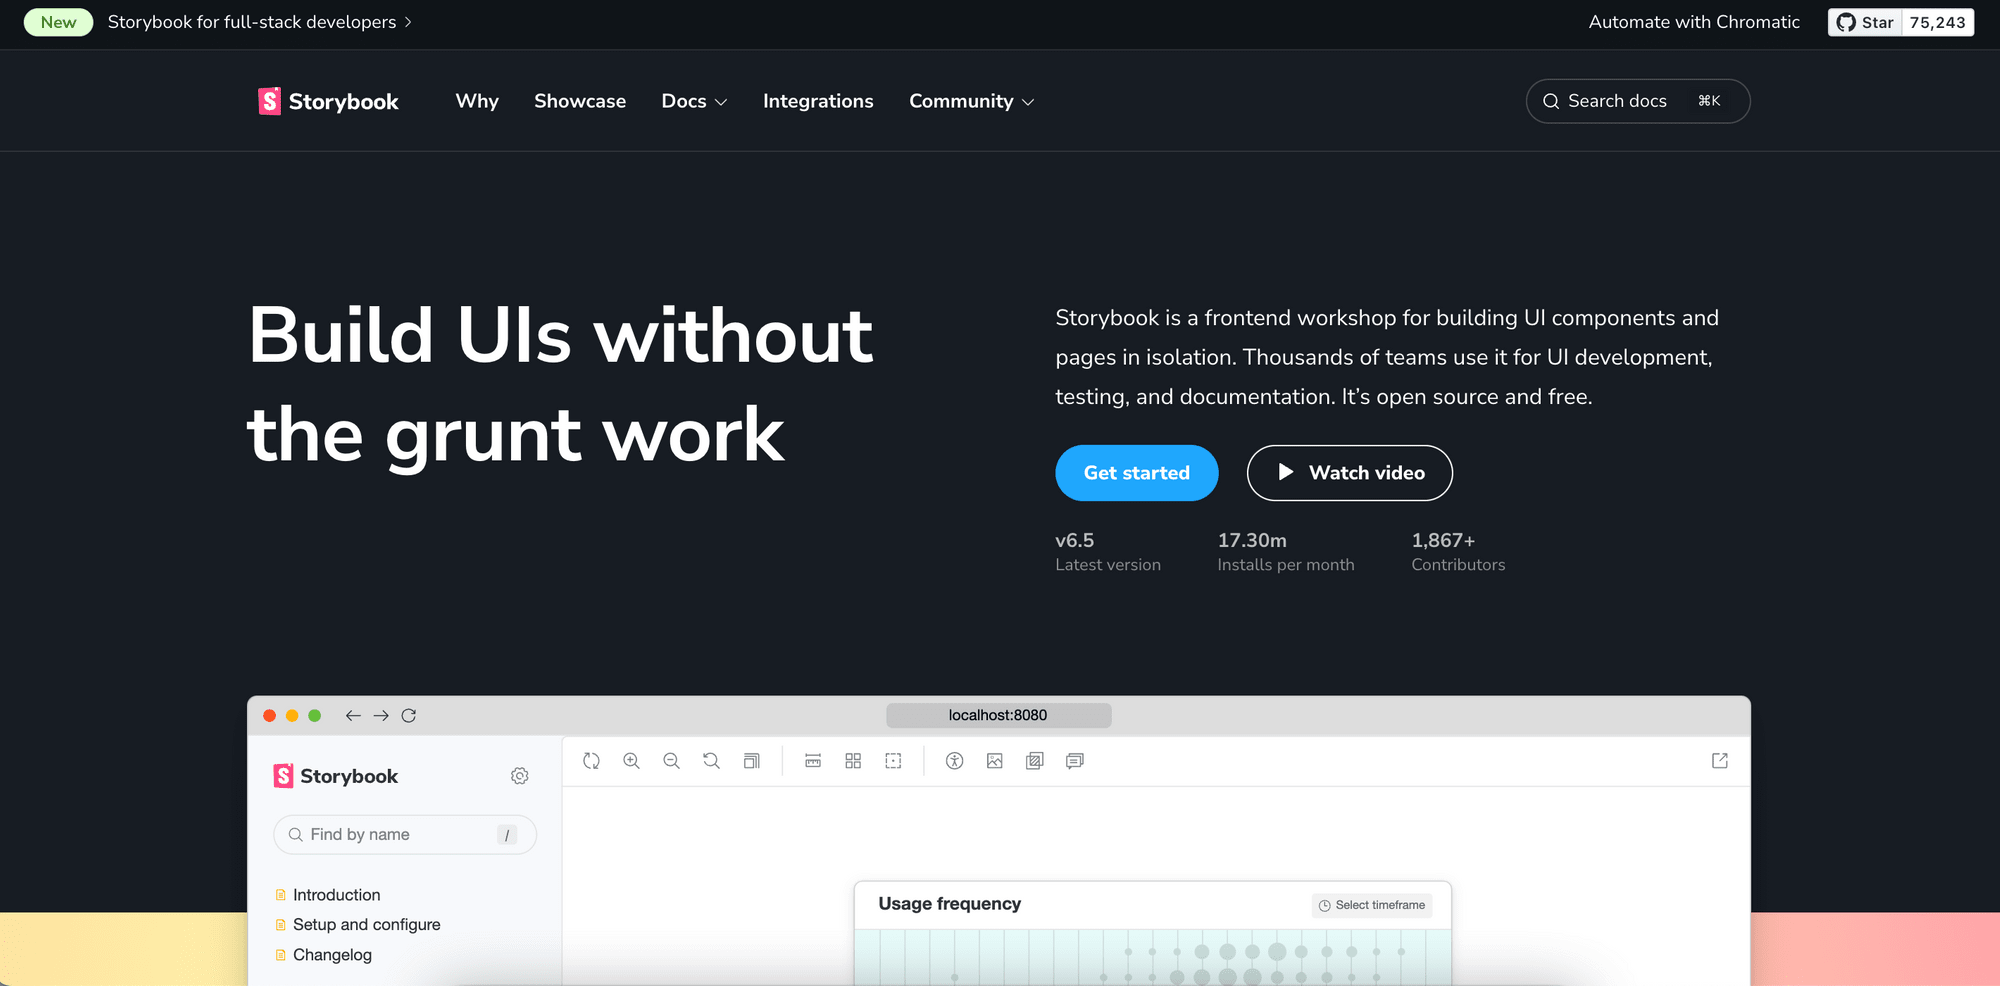Click the zoom in icon
This screenshot has width=2000, height=986.
pyautogui.click(x=632, y=761)
